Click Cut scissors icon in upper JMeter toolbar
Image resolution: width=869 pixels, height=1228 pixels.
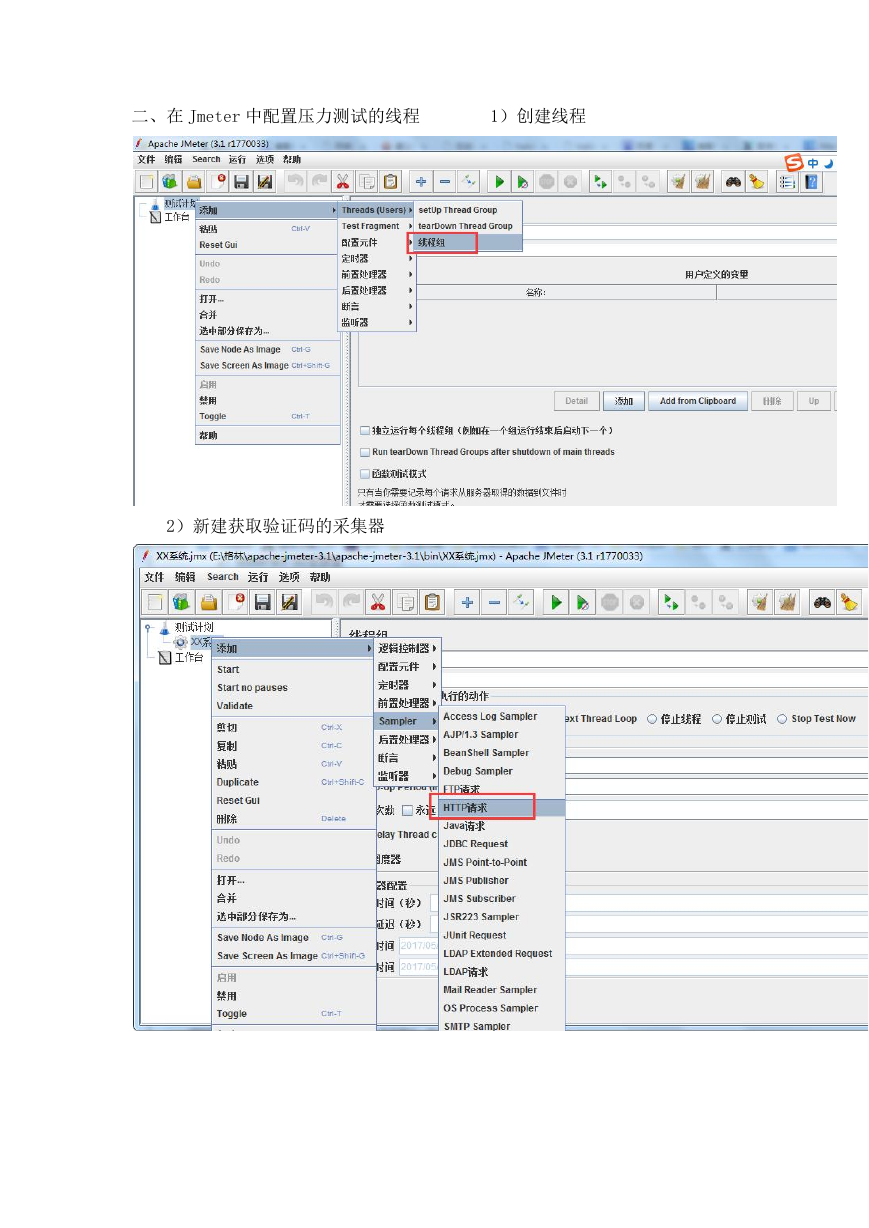pyautogui.click(x=343, y=181)
